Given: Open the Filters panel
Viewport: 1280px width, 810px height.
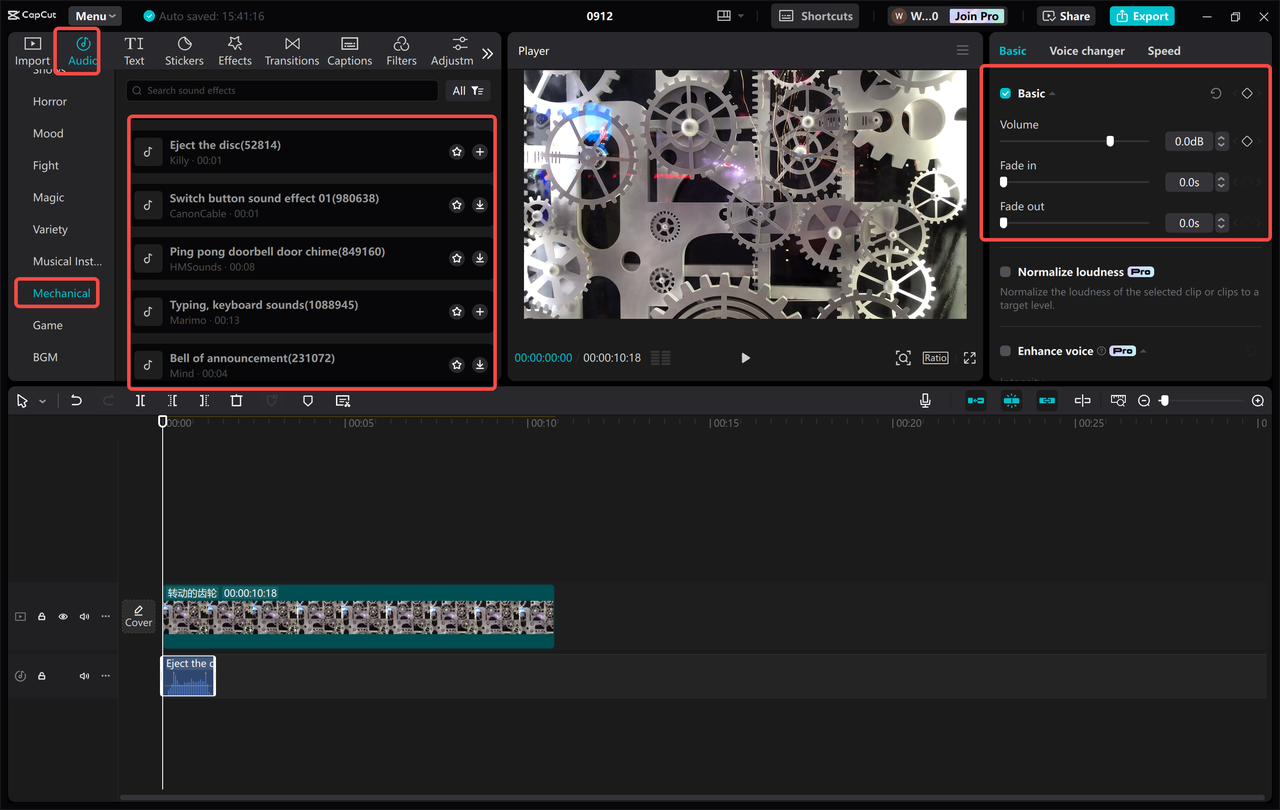Looking at the screenshot, I should (x=401, y=50).
